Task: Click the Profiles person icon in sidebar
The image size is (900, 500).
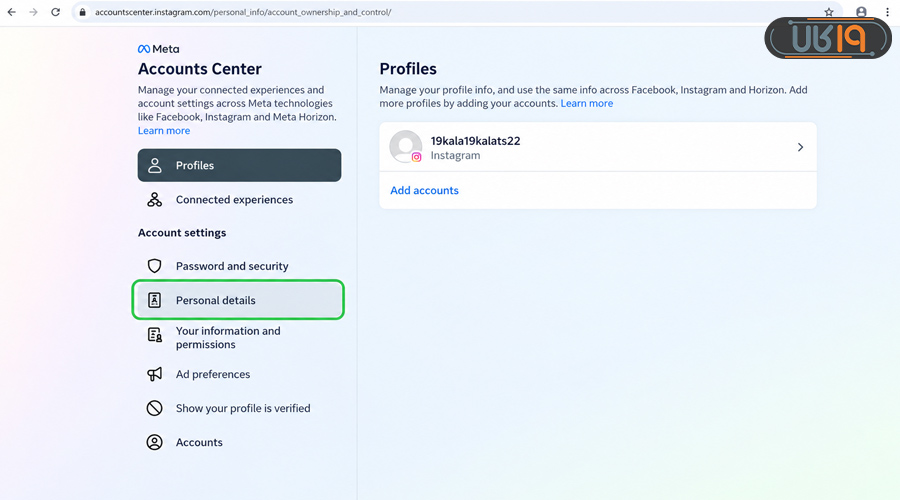Action: (154, 165)
